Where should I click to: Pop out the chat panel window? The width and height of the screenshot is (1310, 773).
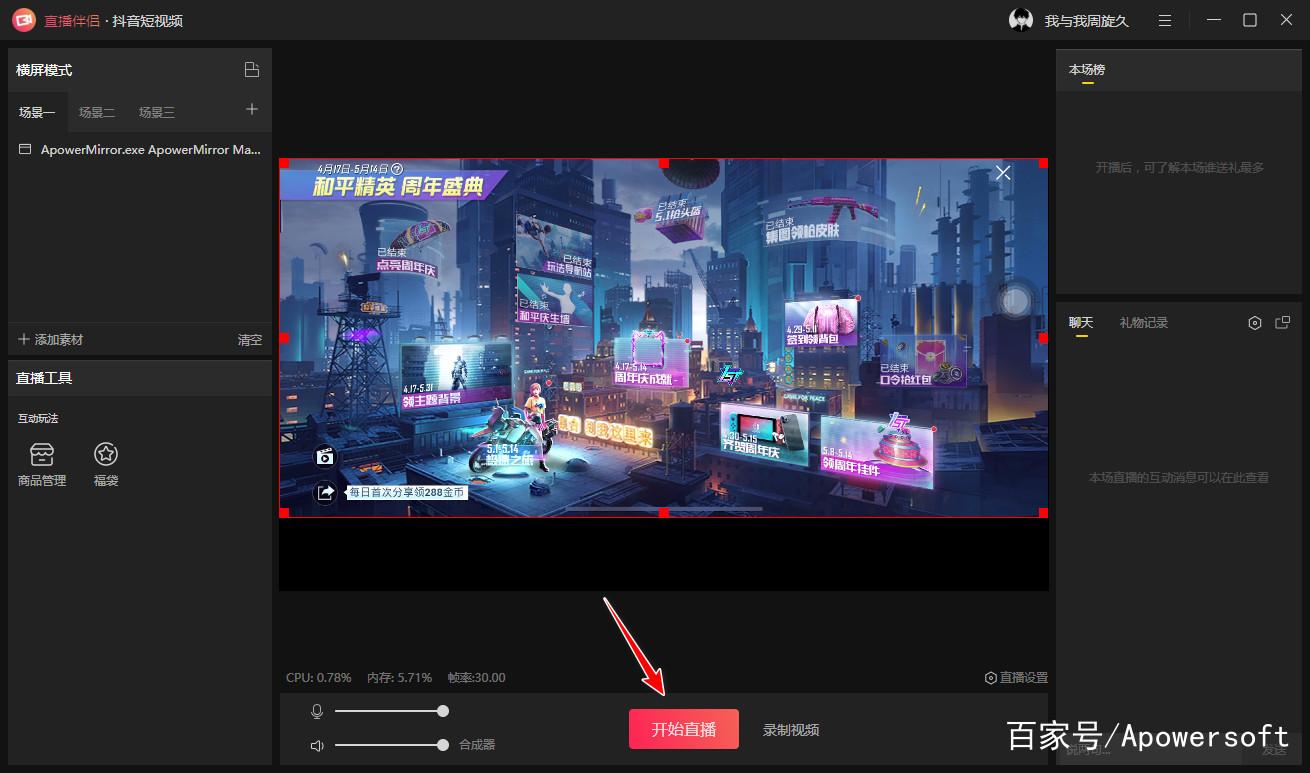[x=1283, y=323]
